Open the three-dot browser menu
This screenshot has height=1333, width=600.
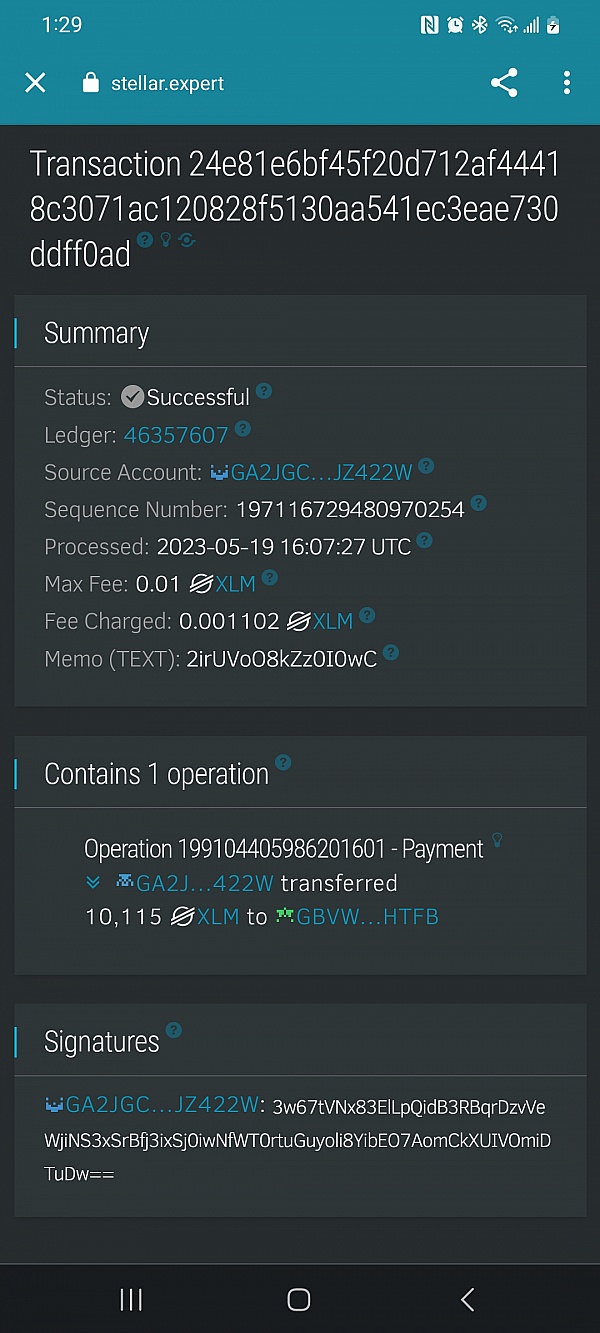[566, 83]
